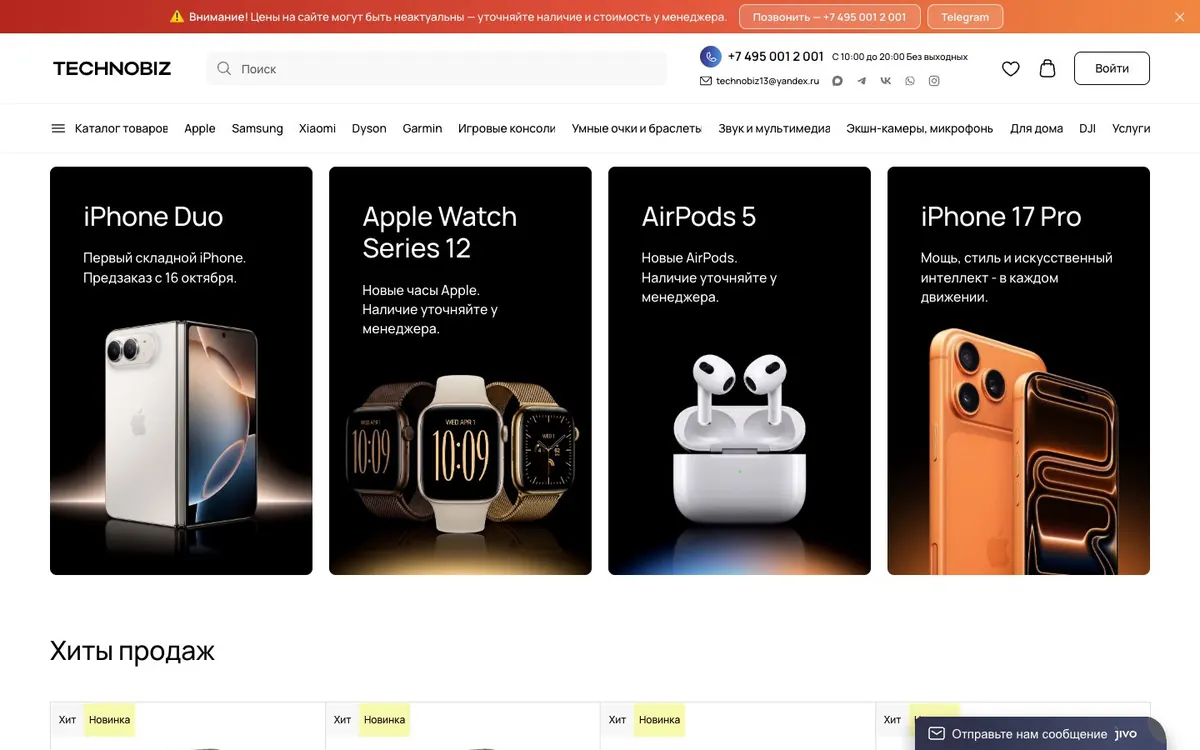
Task: Open the chat-bubble messenger icon beside the email
Action: click(838, 81)
